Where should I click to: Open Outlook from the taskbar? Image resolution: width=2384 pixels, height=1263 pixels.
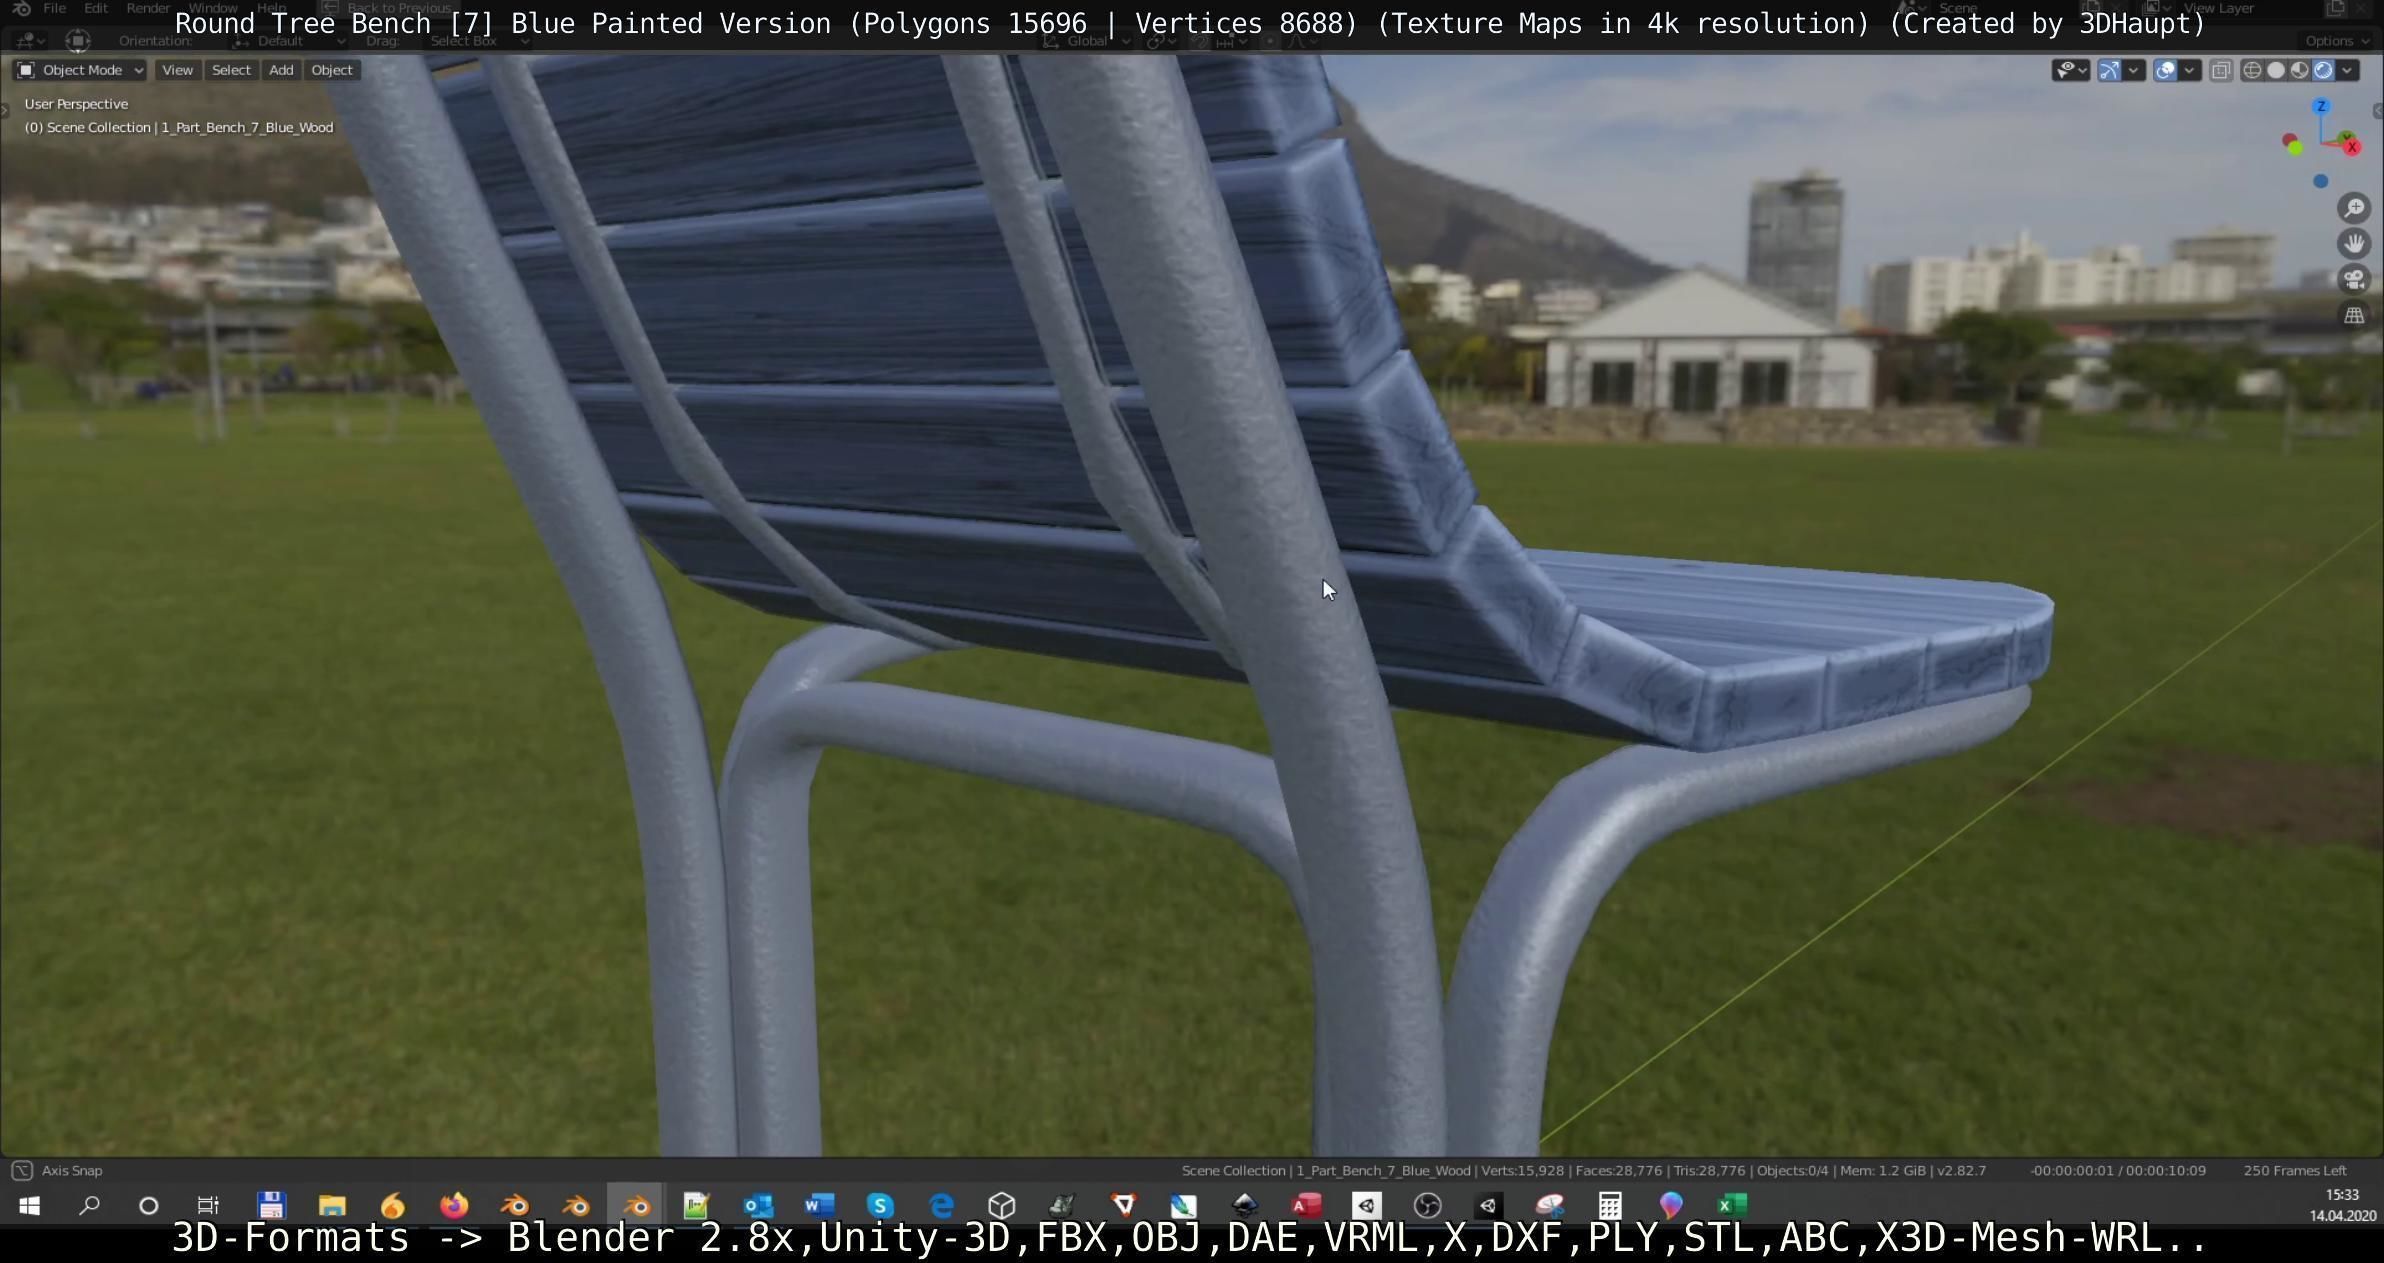(758, 1205)
